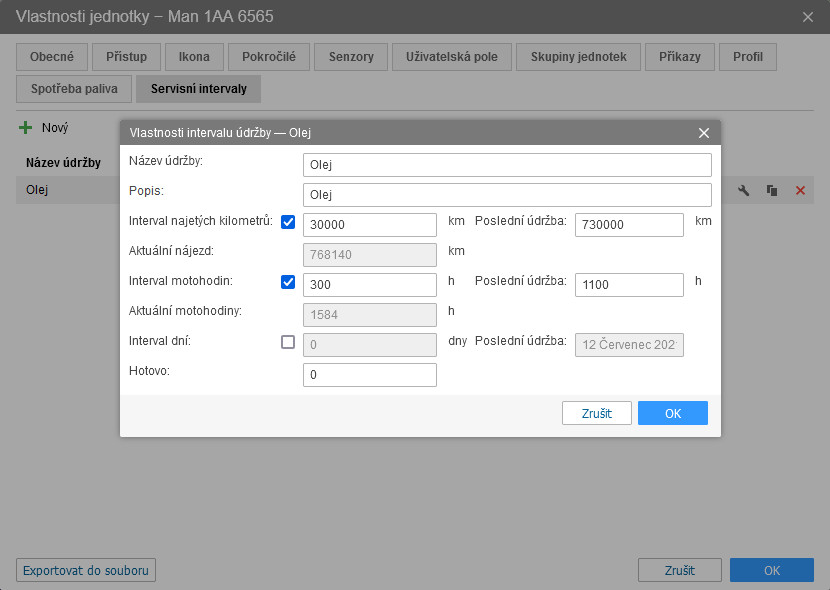This screenshot has width=830, height=590.
Task: Open the Poslední údržba date field
Action: 629,345
